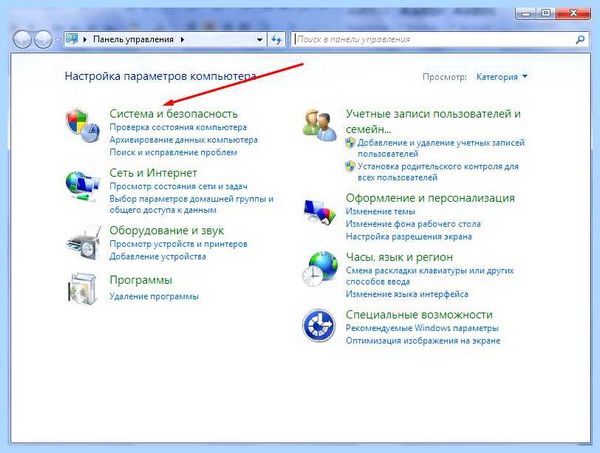Open Часы, язык и регион heading
The width and height of the screenshot is (600, 453).
tap(399, 257)
